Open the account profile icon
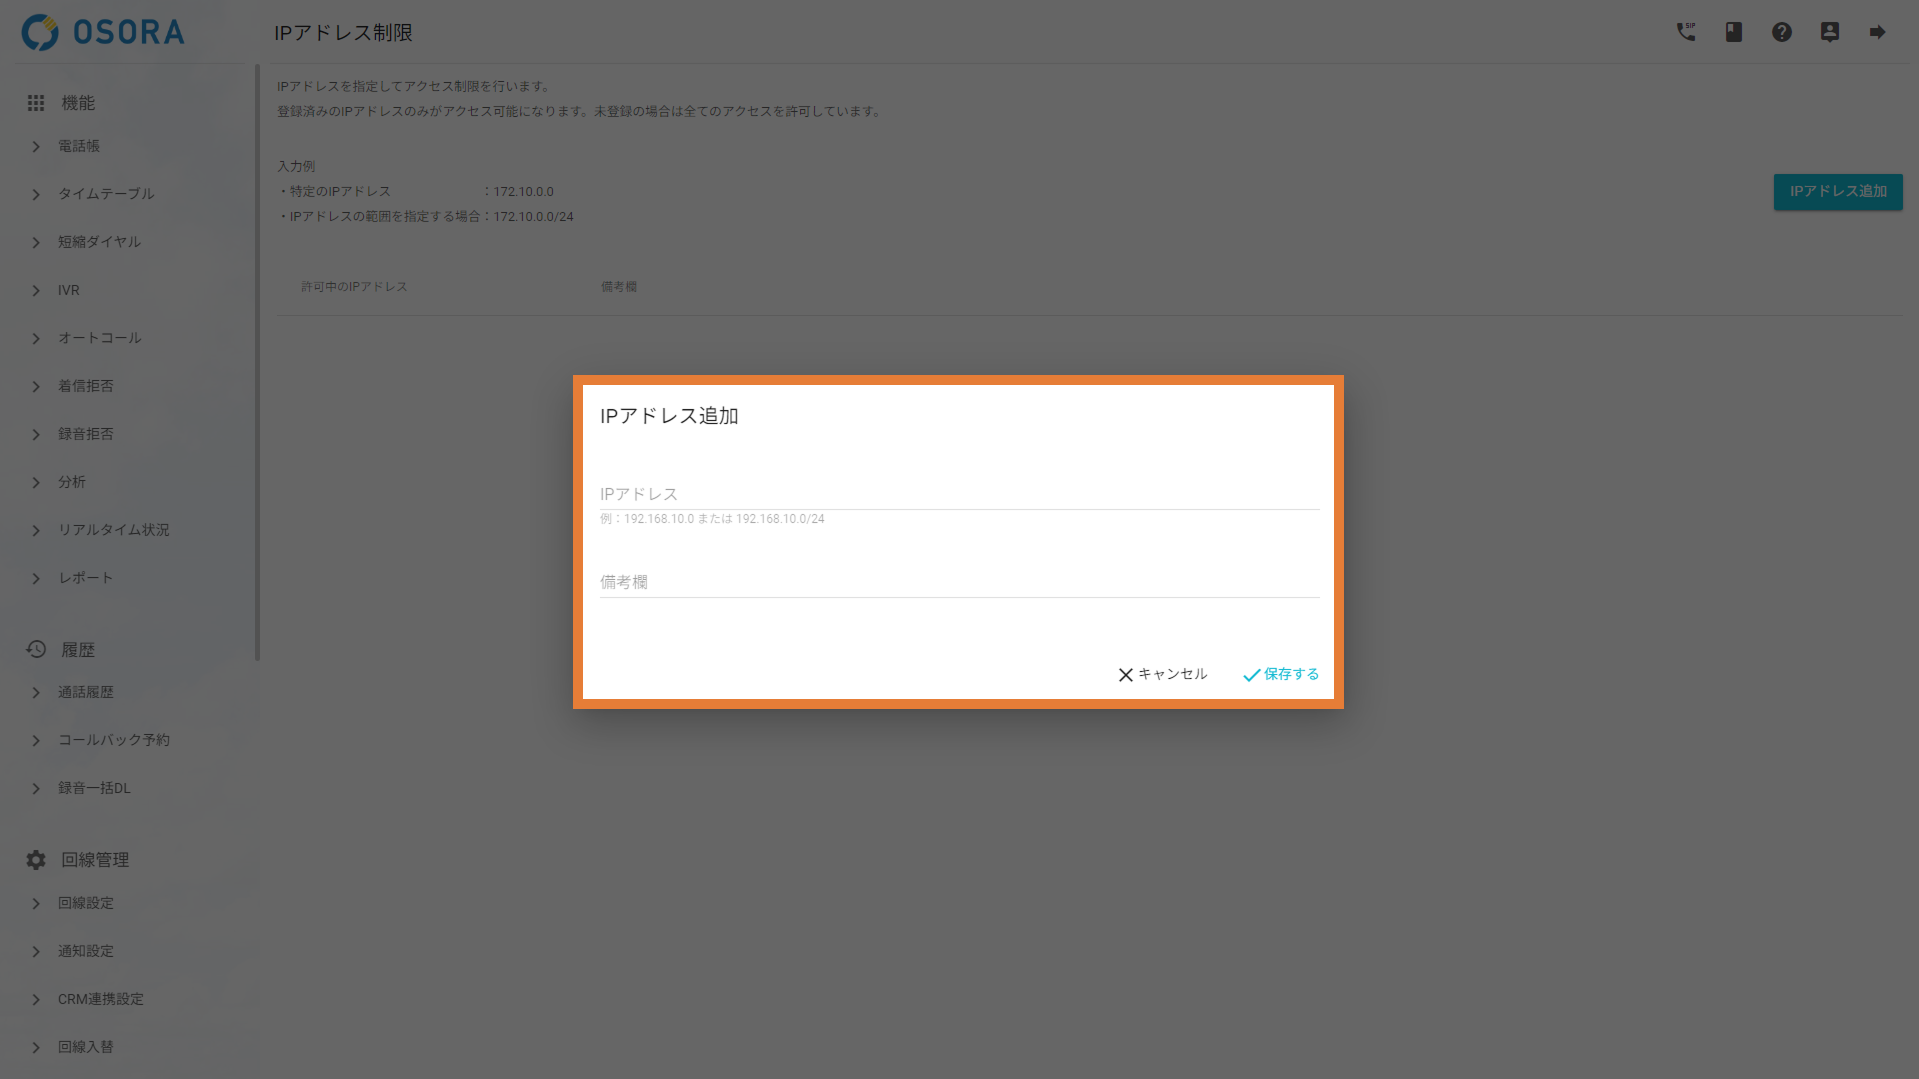Screen dimensions: 1919x1079 1830,32
